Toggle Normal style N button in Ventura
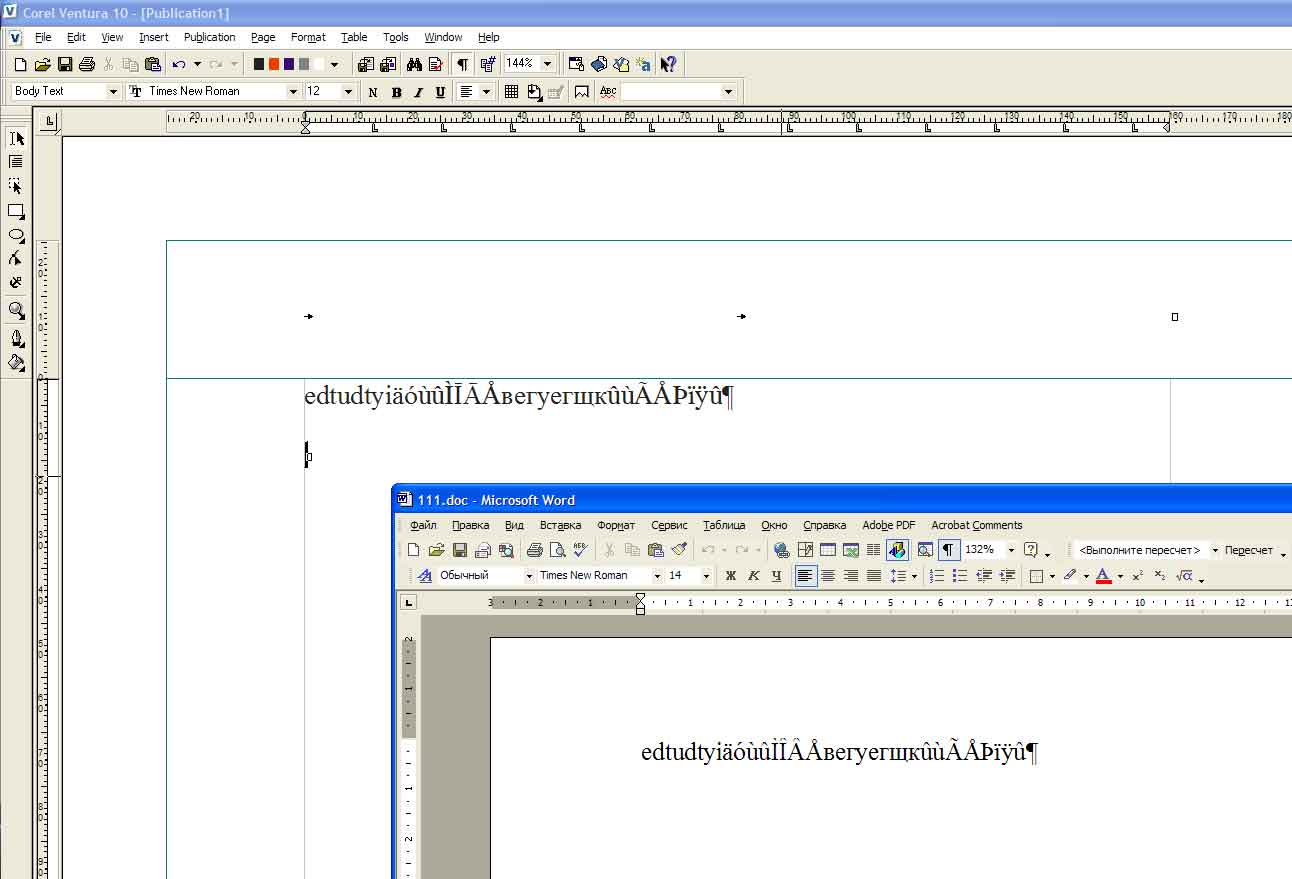This screenshot has width=1292, height=879. point(373,92)
